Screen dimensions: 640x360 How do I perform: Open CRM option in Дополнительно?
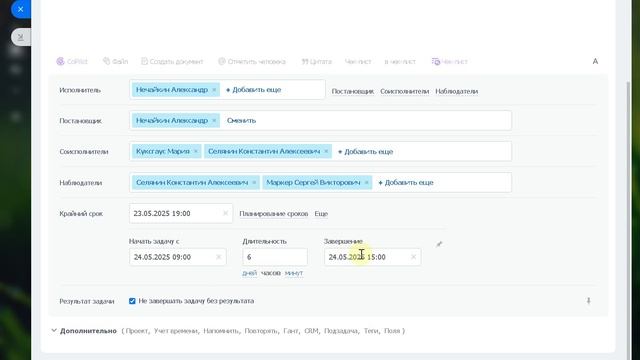coord(311,331)
